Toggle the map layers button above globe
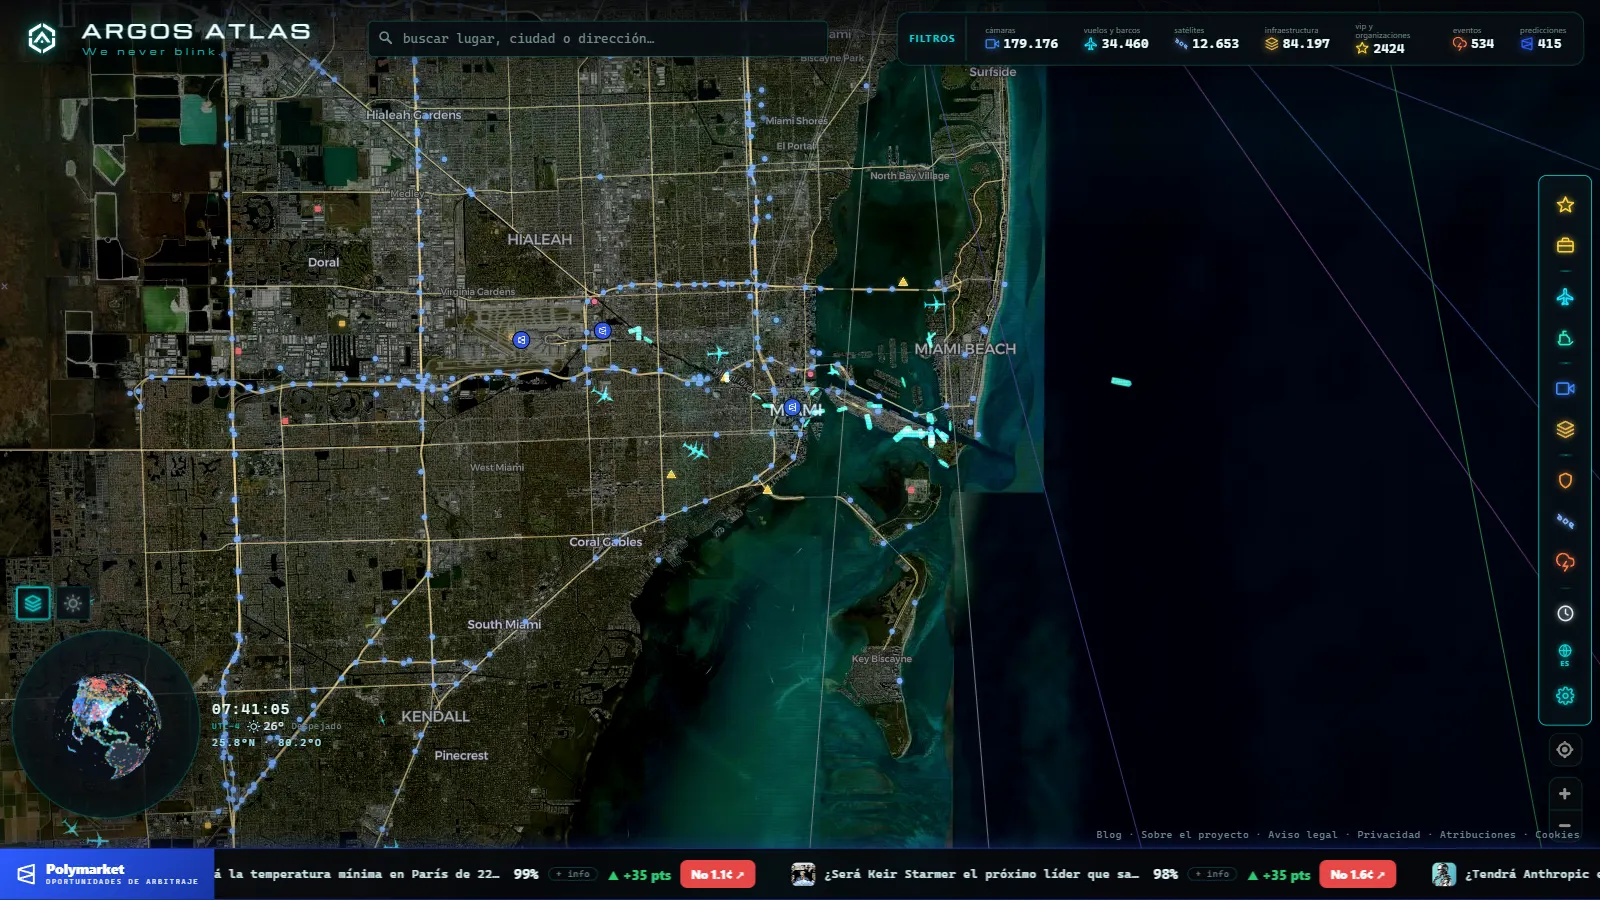This screenshot has width=1600, height=900. (33, 603)
